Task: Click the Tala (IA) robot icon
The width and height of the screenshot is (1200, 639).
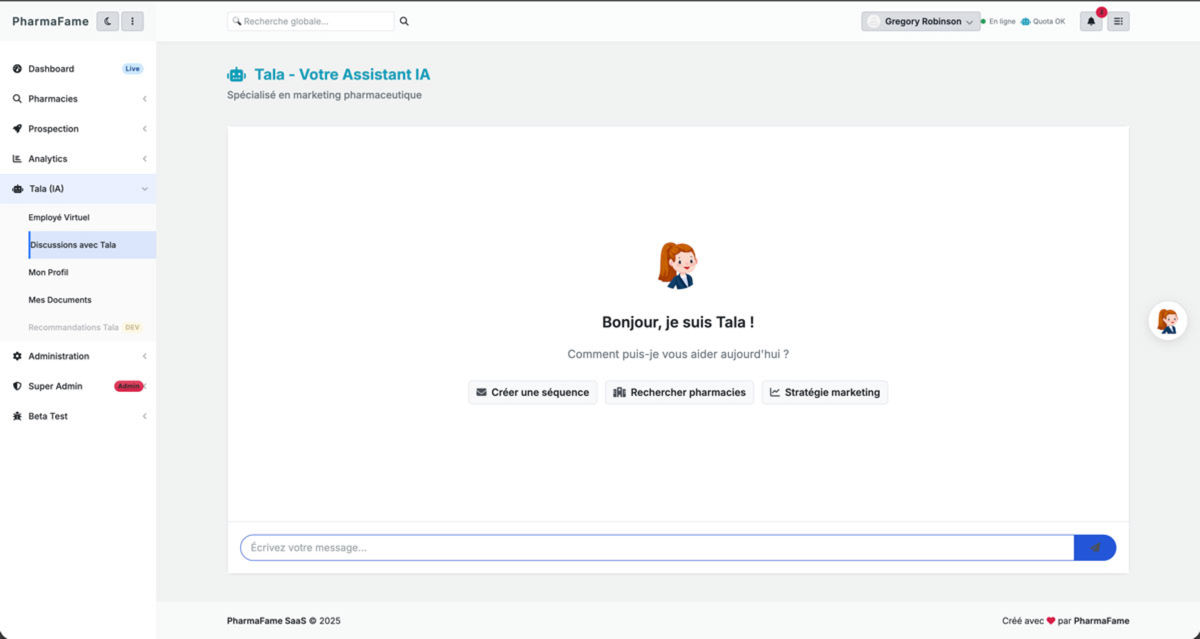Action: 17,188
